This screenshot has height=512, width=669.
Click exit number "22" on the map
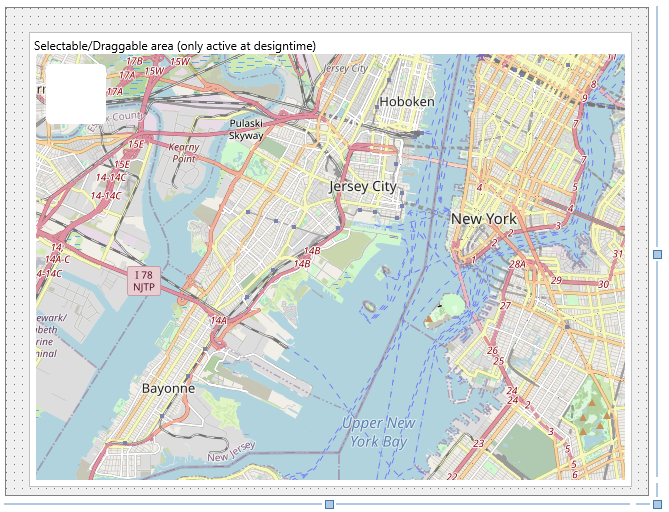tap(452, 476)
